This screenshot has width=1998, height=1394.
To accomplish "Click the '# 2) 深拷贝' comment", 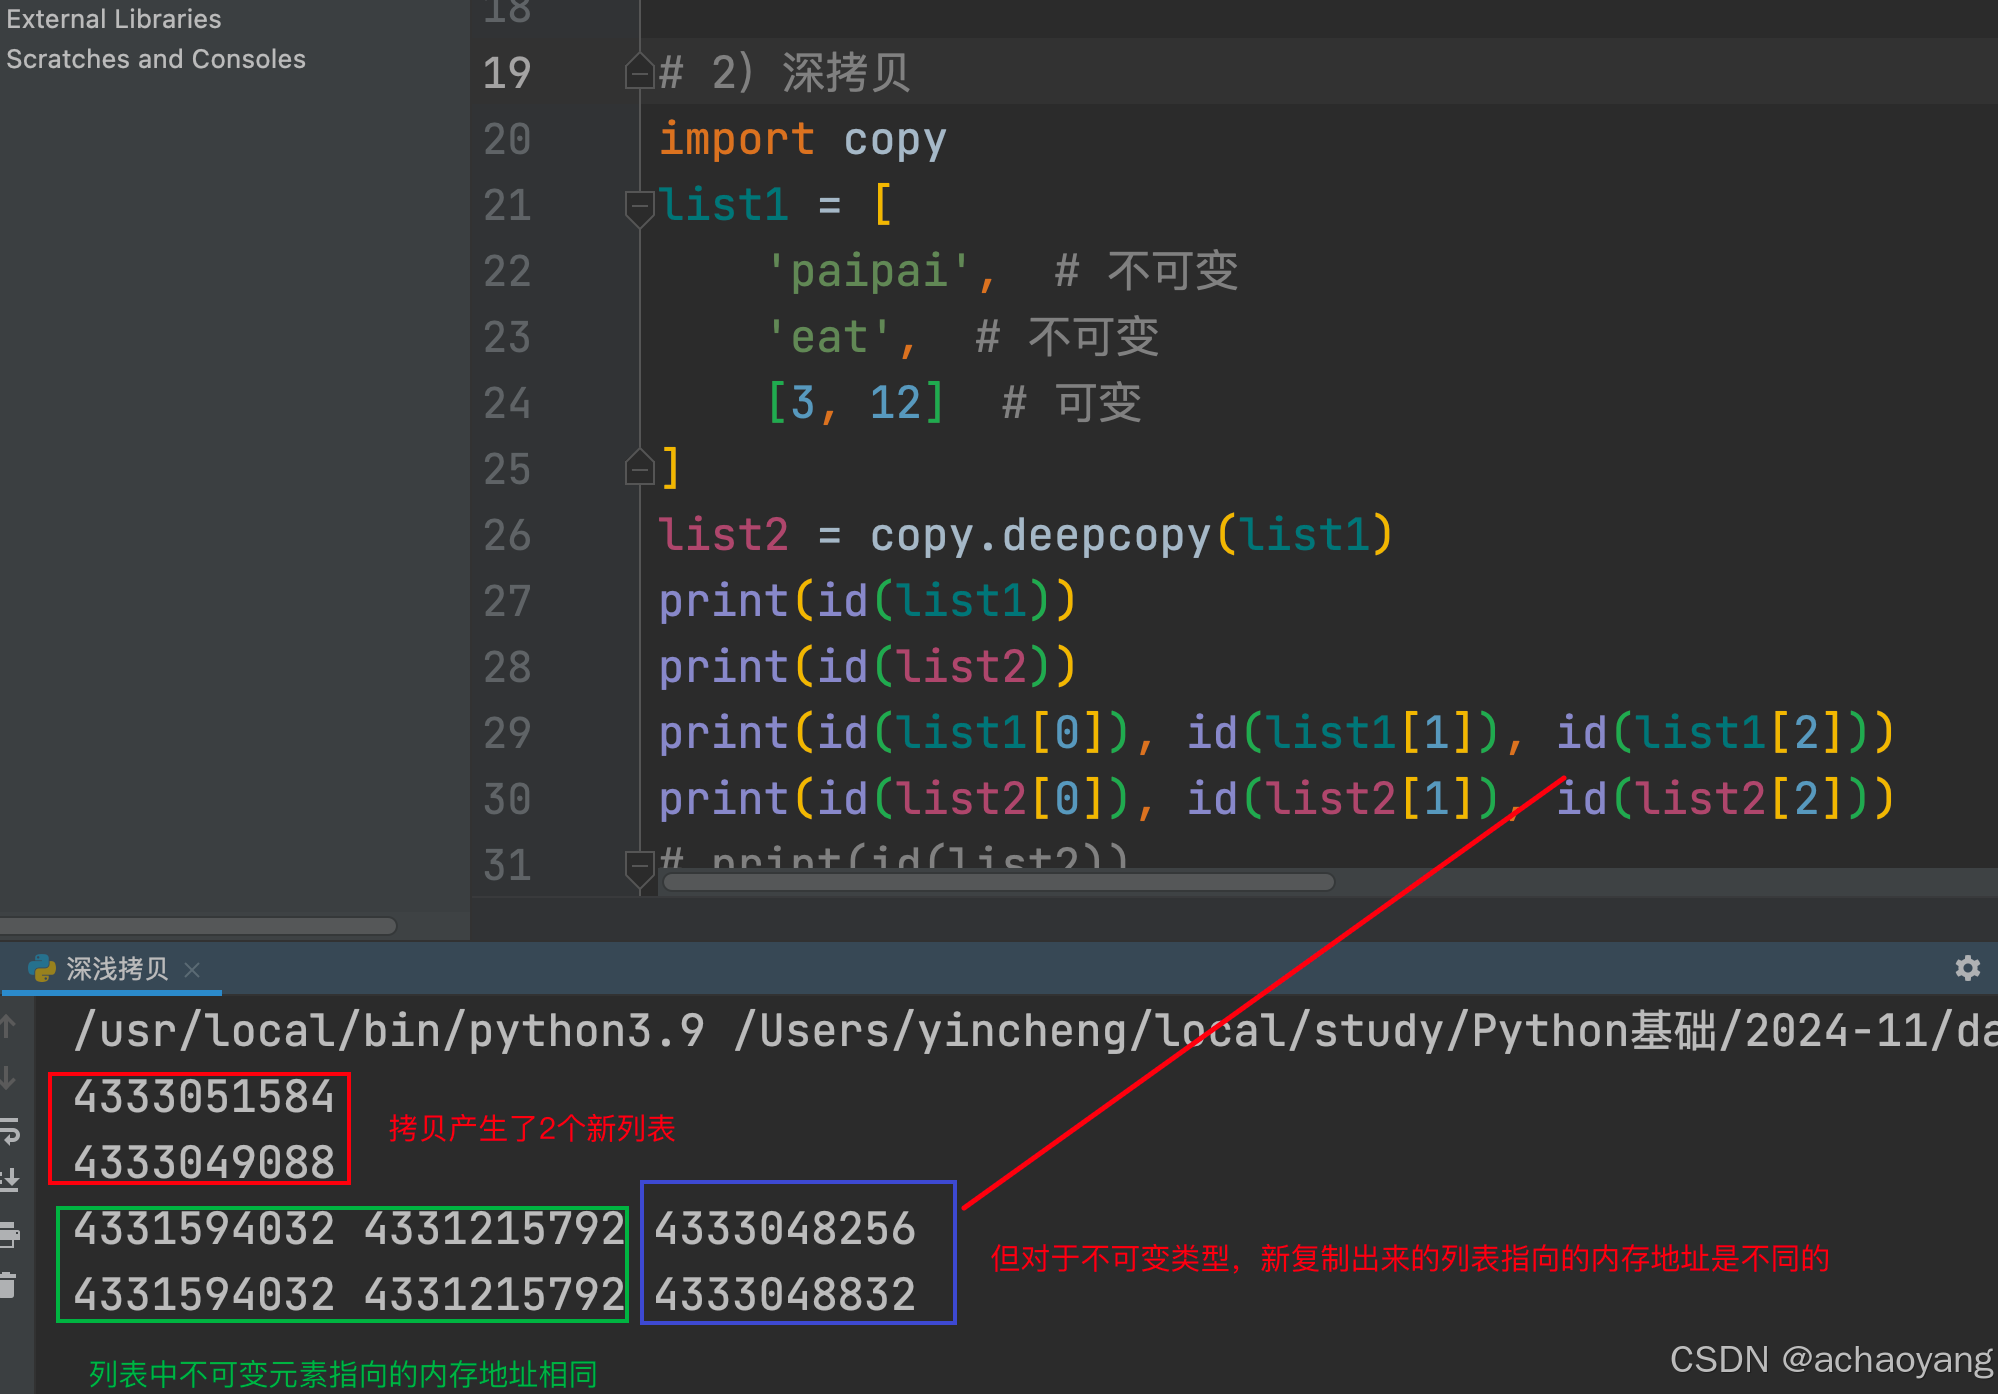I will click(785, 72).
